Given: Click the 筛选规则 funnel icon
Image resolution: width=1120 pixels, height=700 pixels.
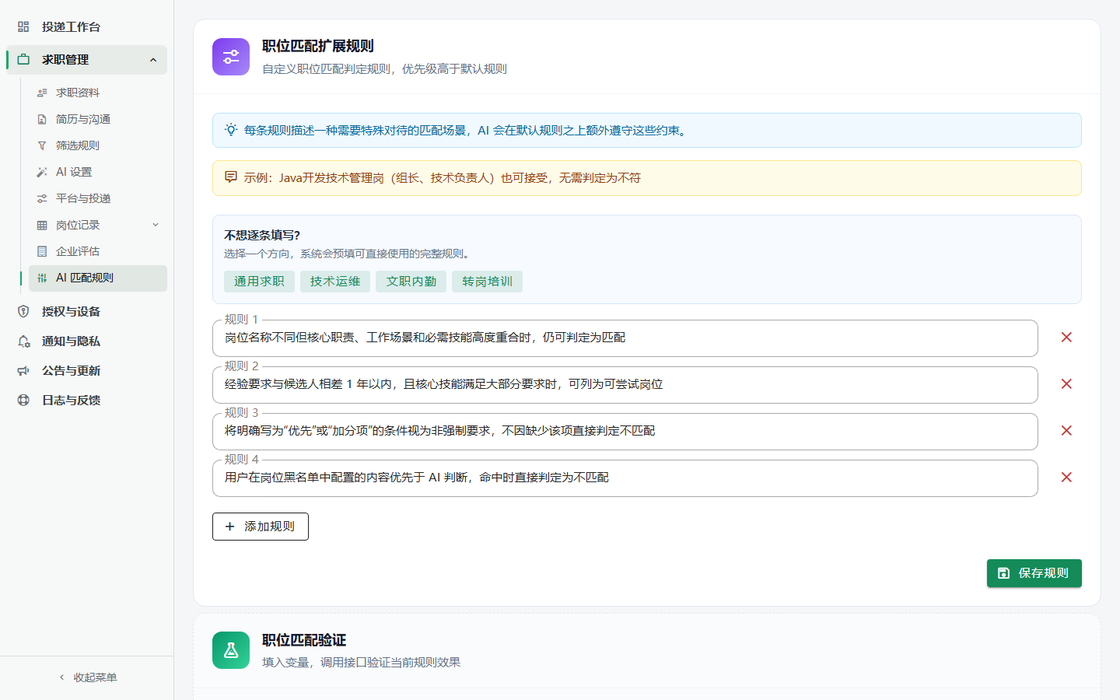Looking at the screenshot, I should click(x=42, y=146).
